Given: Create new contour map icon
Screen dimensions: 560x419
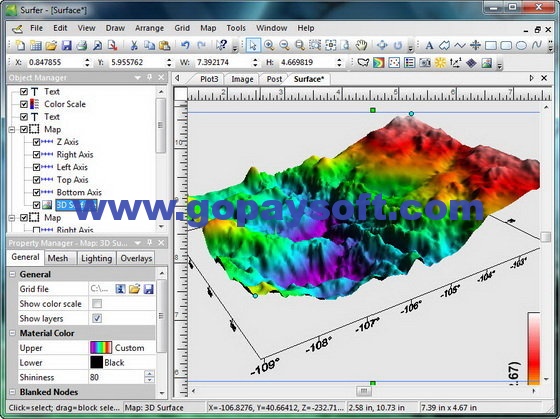Looking at the screenshot, I should (x=379, y=63).
